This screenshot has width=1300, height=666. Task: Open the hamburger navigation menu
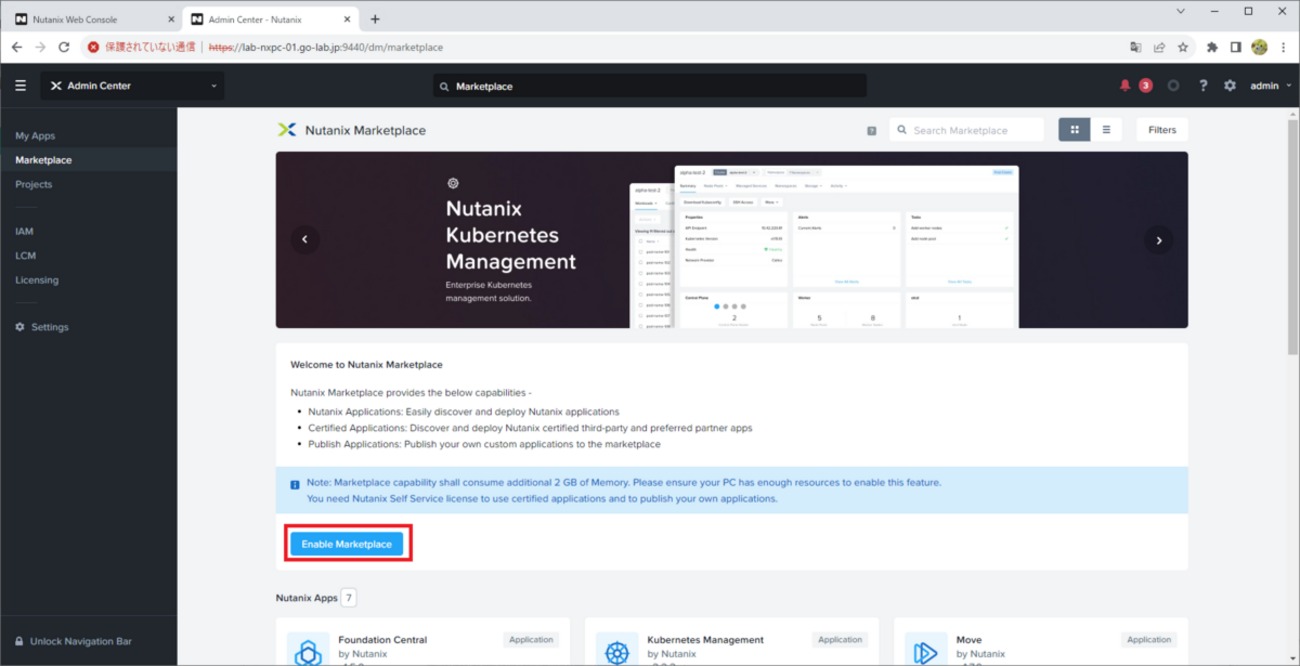20,86
